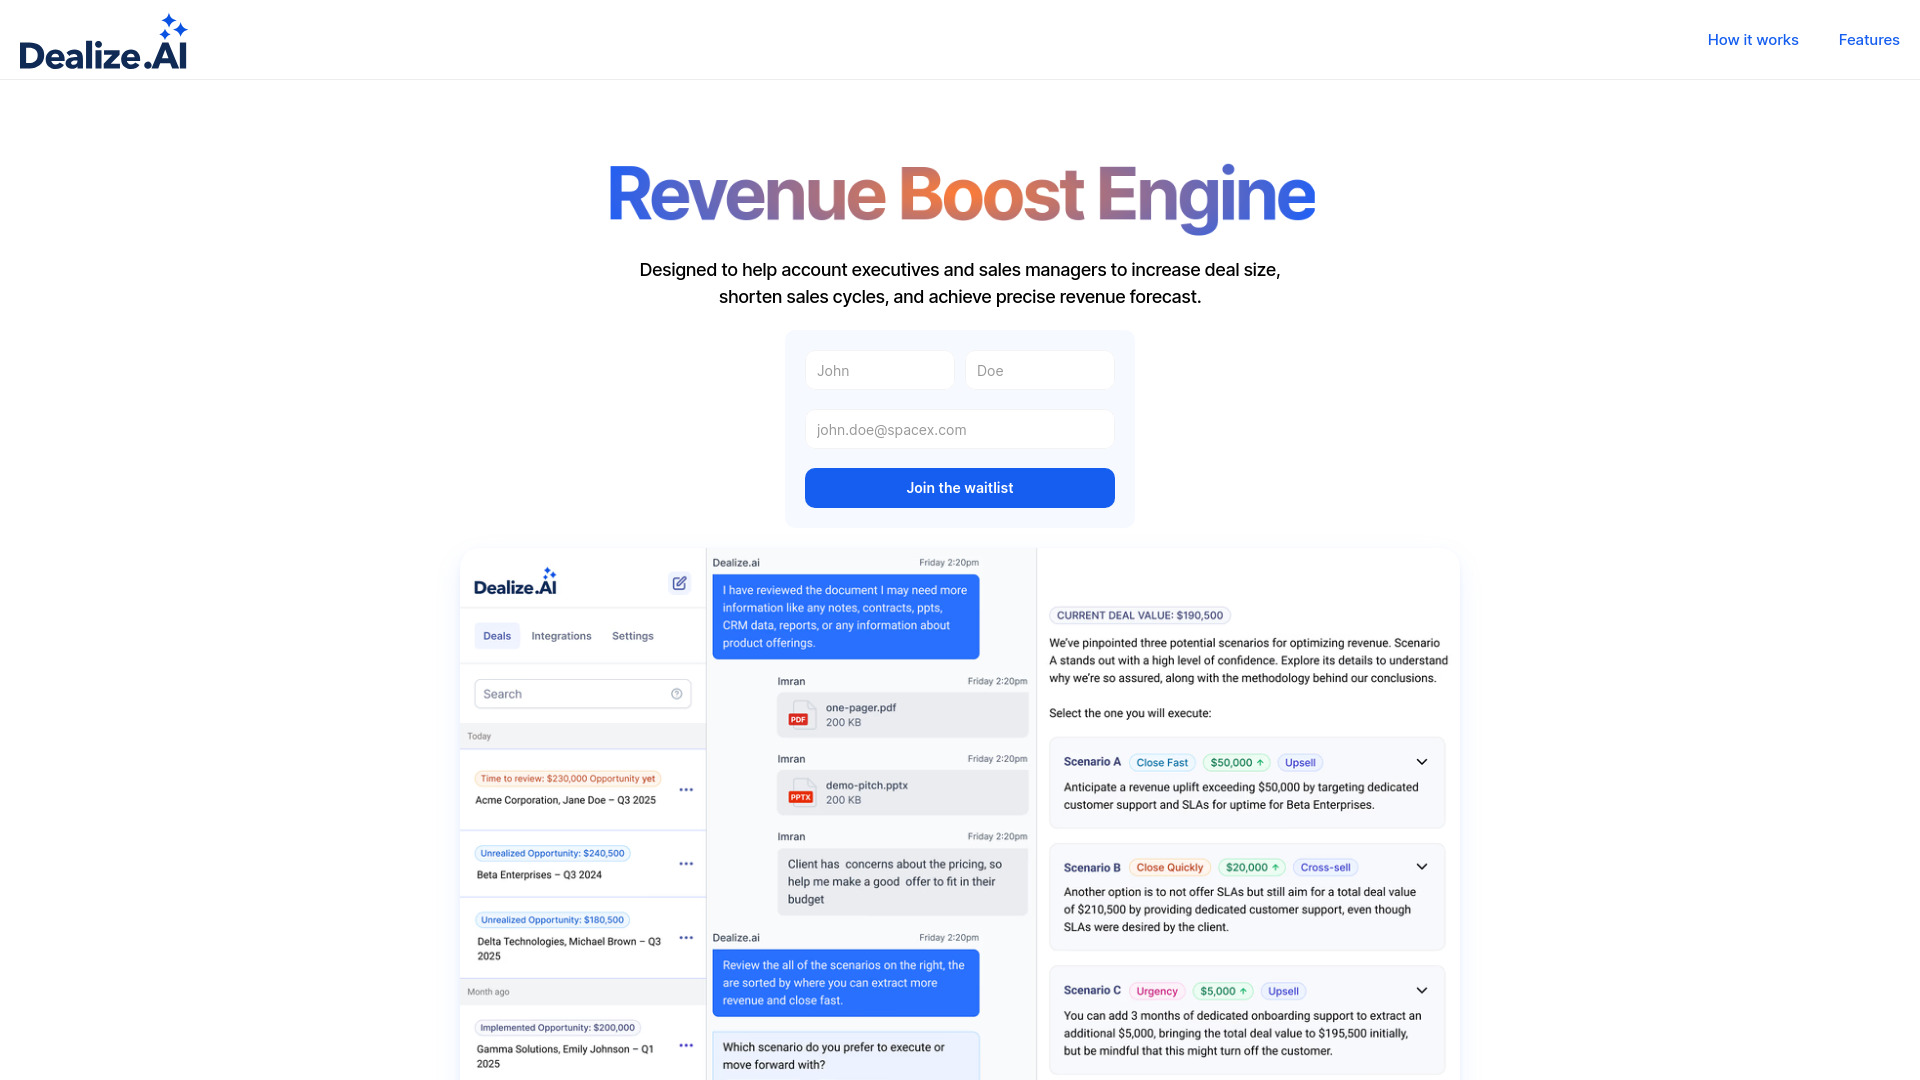Expand Scenario B details with chevron
This screenshot has height=1080, width=1920.
pyautogui.click(x=1422, y=868)
